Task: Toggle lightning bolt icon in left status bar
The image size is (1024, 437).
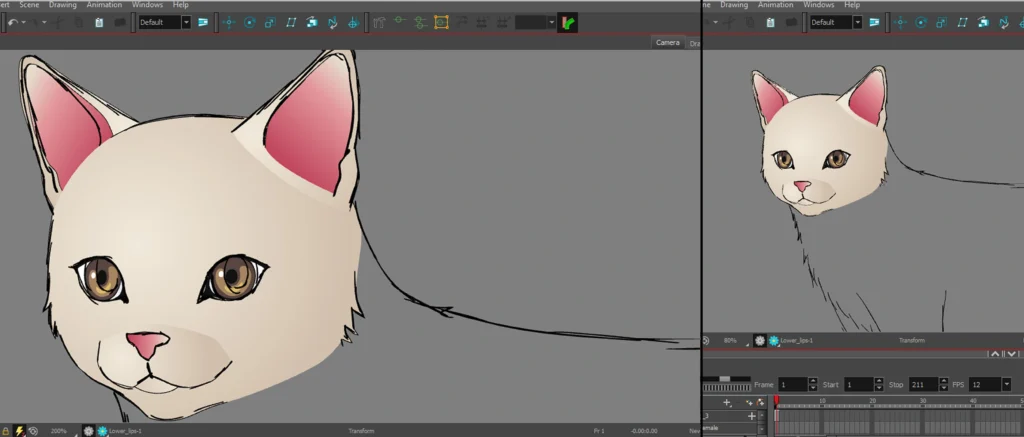Action: (x=20, y=431)
